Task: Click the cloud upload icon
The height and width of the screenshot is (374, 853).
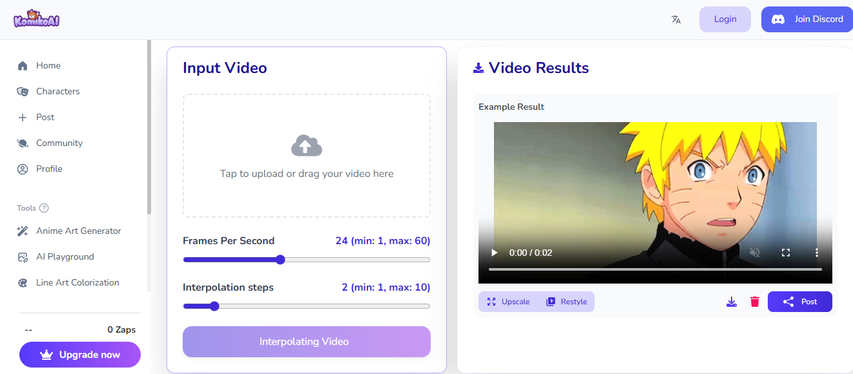Action: point(306,146)
